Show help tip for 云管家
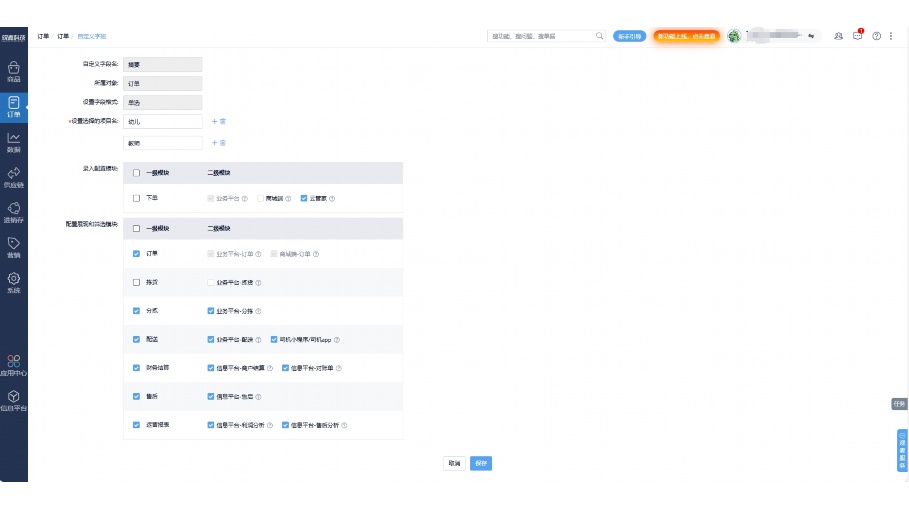 332,198
